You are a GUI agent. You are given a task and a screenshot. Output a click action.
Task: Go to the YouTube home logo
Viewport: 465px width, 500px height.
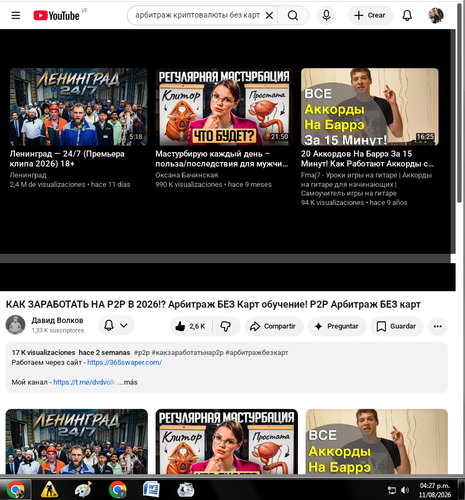coord(57,15)
